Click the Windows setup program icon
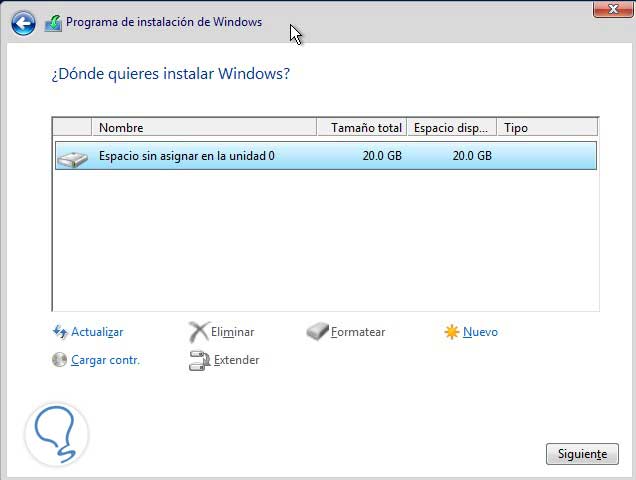 (x=53, y=23)
